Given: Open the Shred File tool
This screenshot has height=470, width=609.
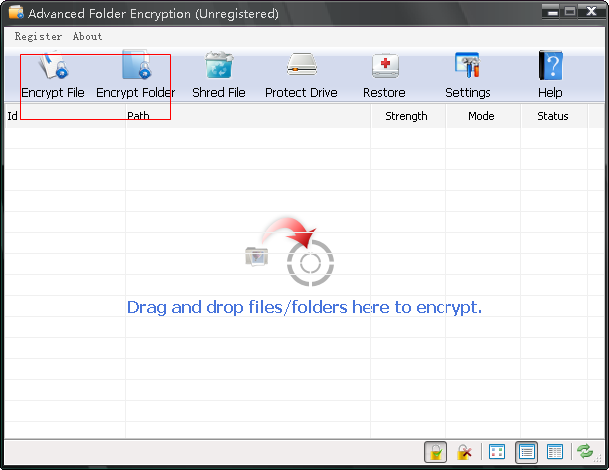Looking at the screenshot, I should coord(219,75).
